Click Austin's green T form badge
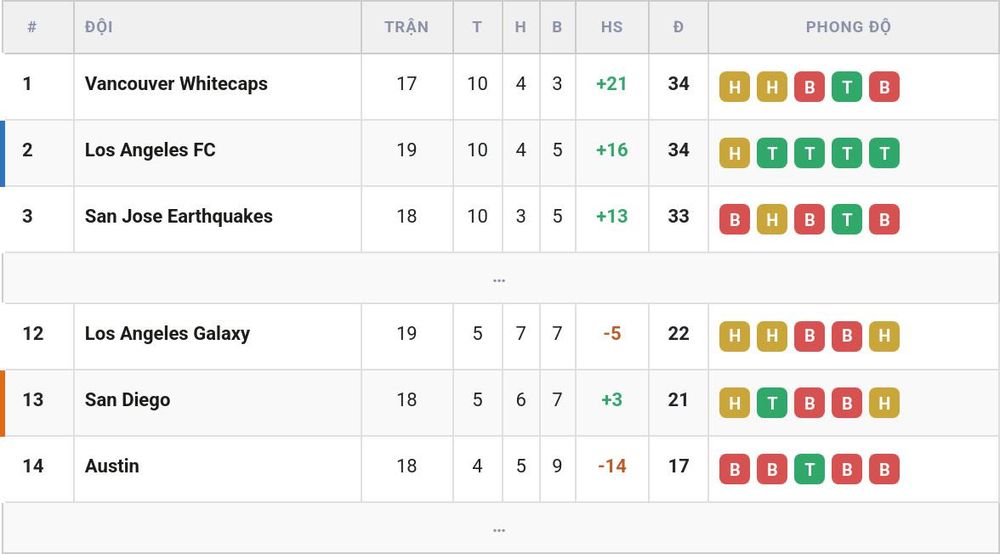The width and height of the screenshot is (1000, 554). [x=810, y=469]
